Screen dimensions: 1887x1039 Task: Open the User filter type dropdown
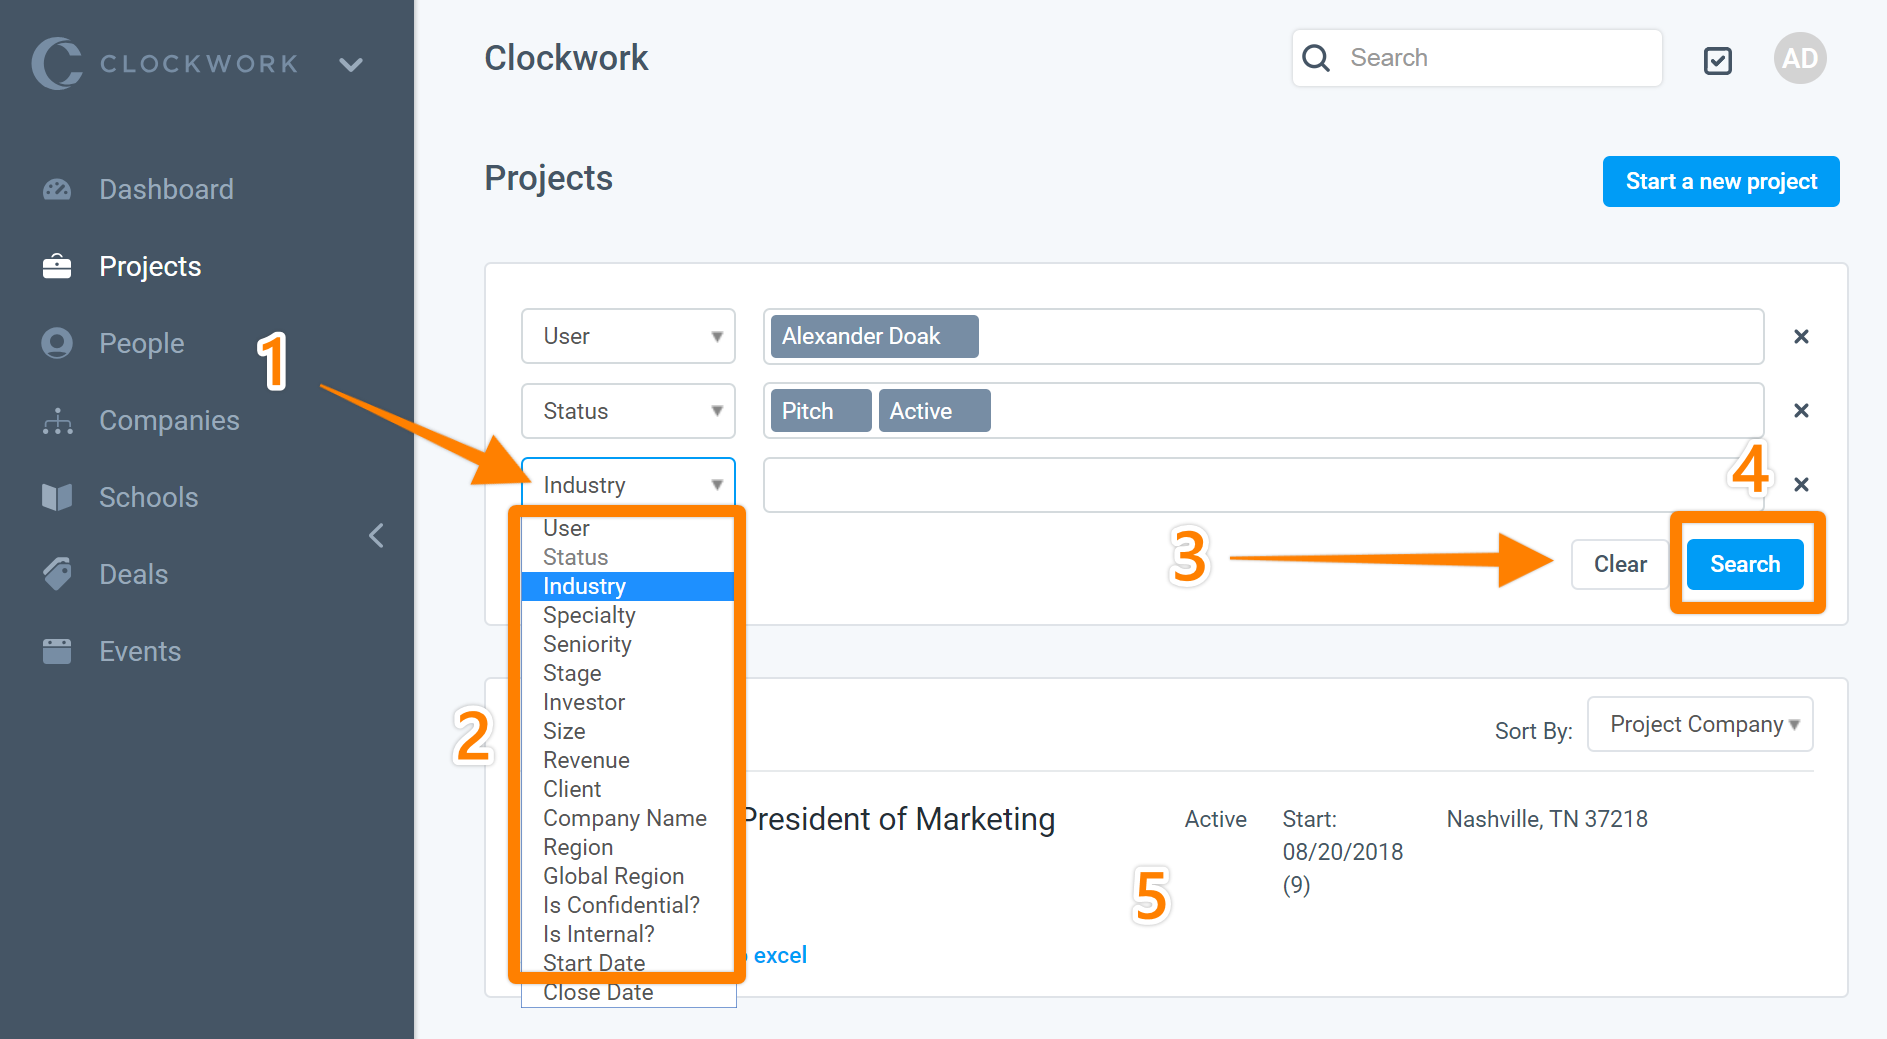pos(628,336)
